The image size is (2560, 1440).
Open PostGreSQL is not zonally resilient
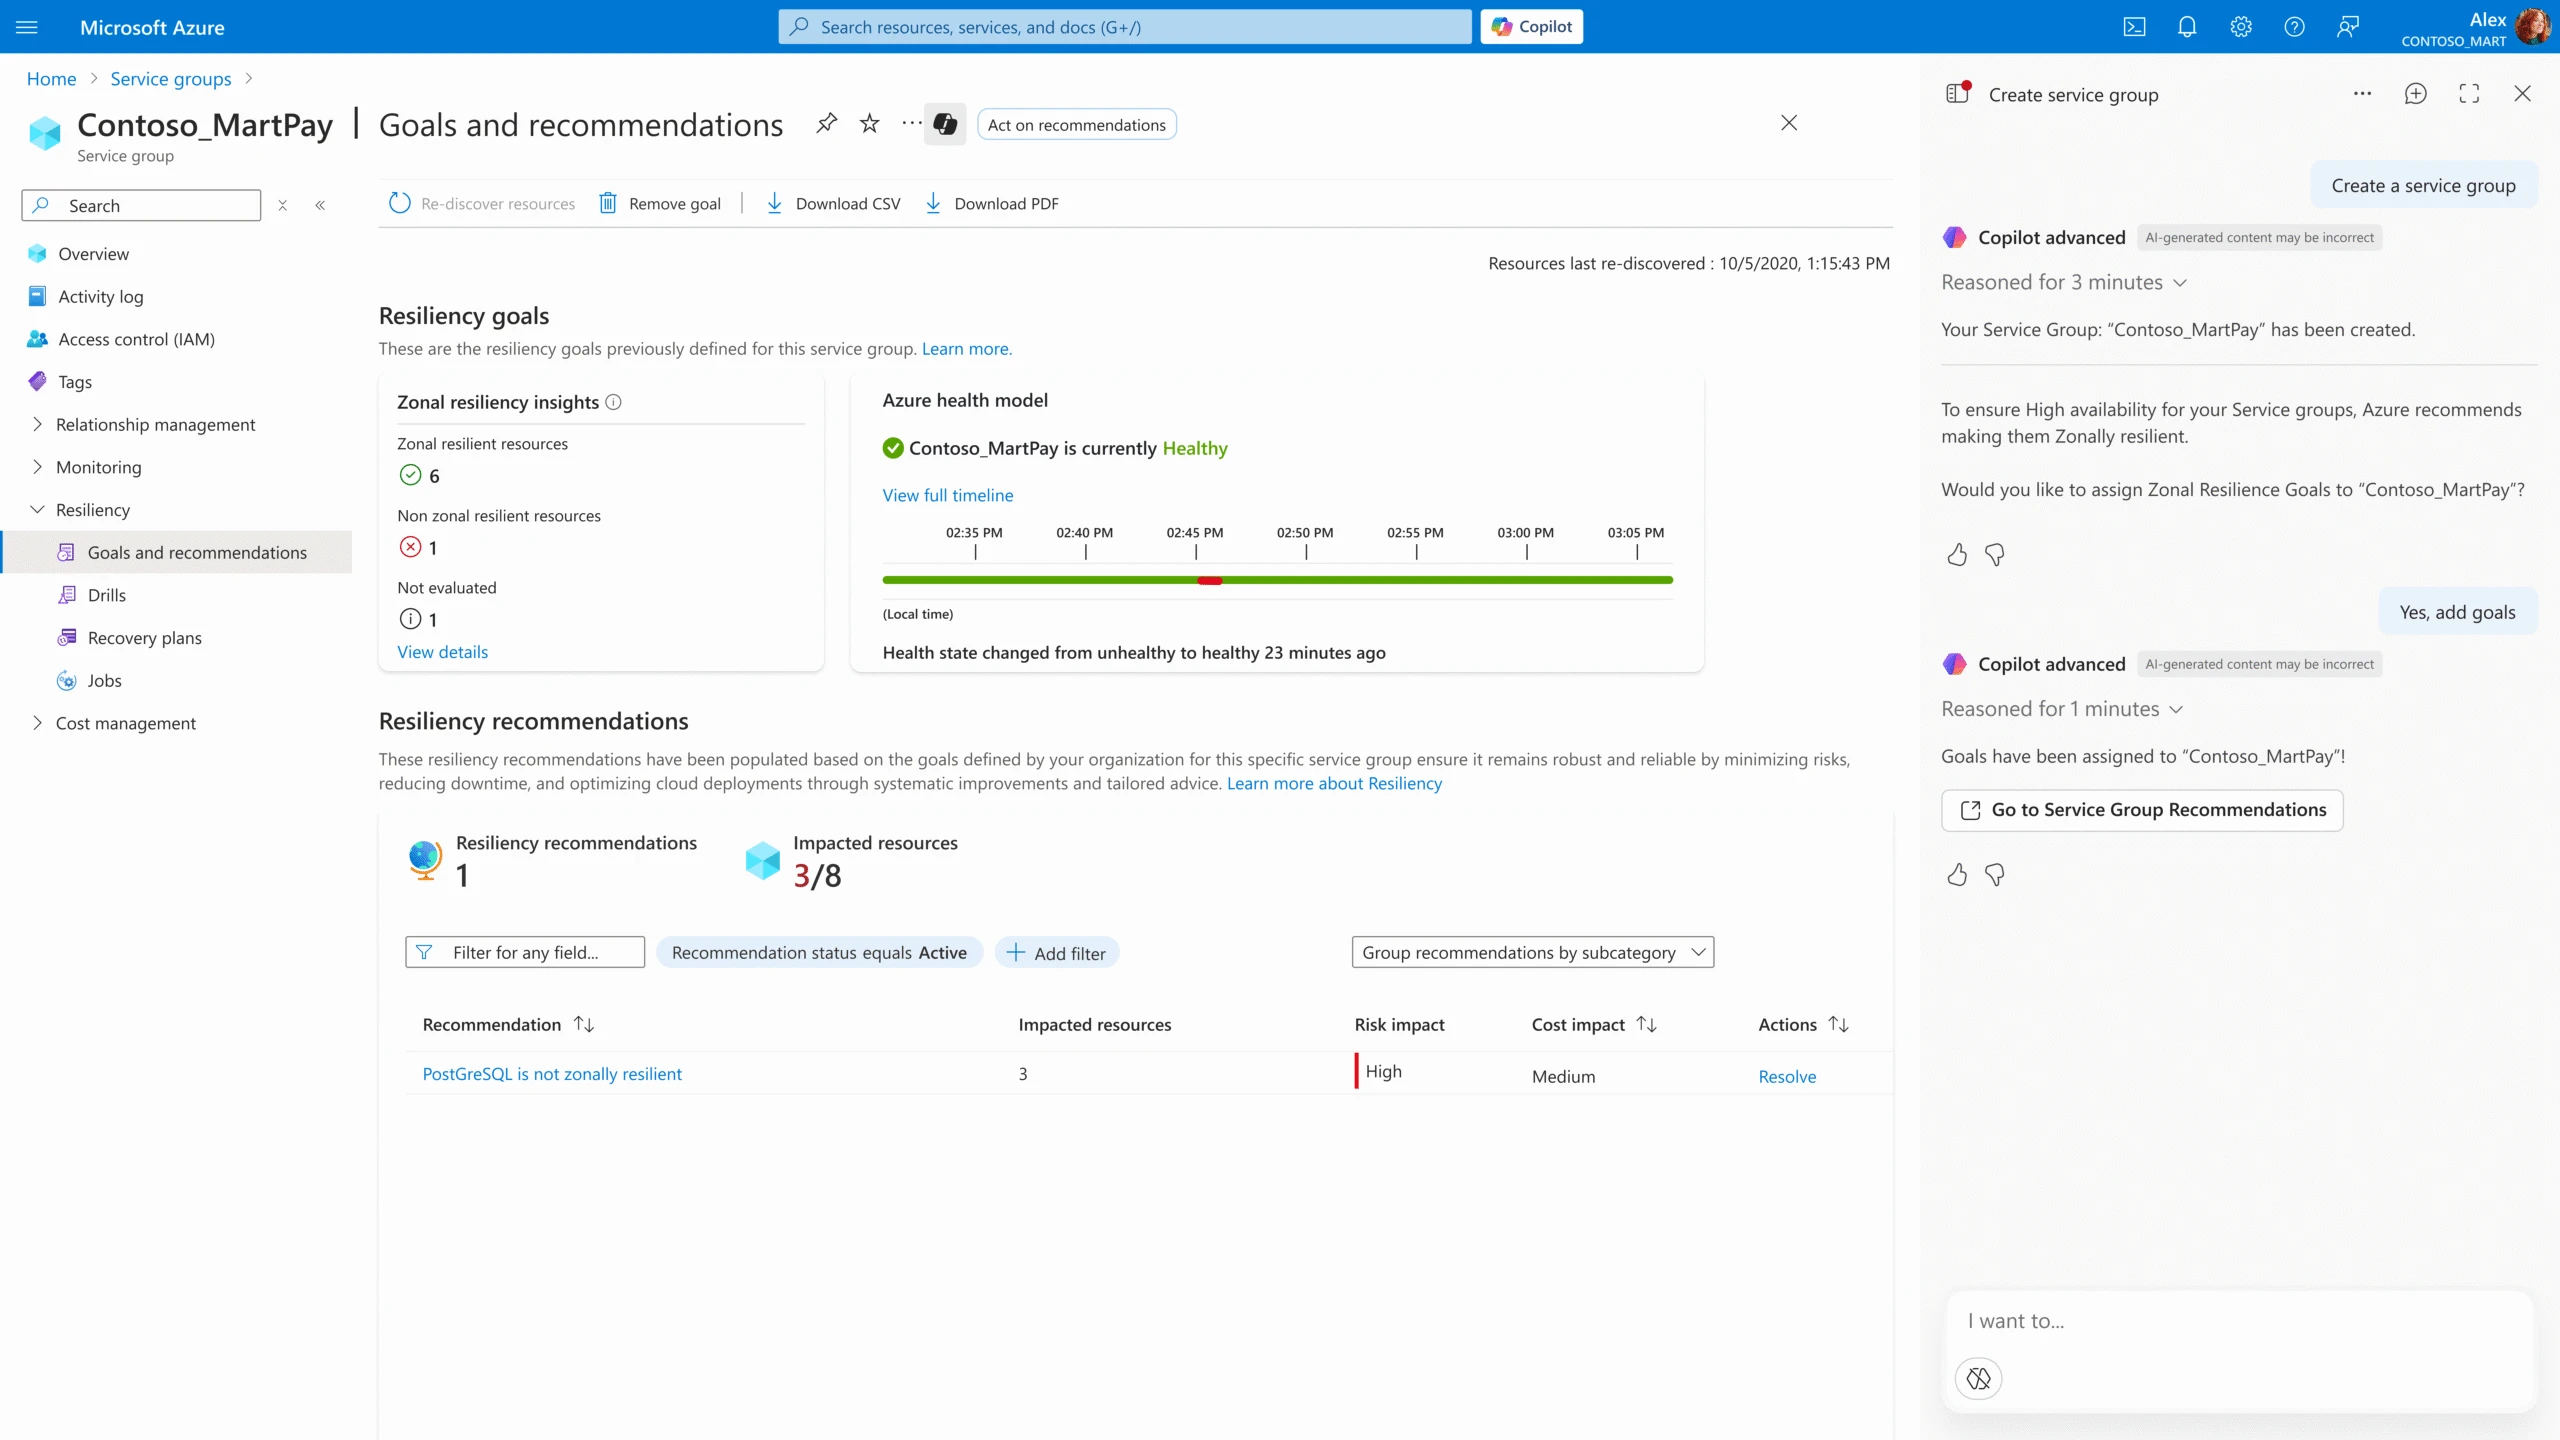point(552,1073)
